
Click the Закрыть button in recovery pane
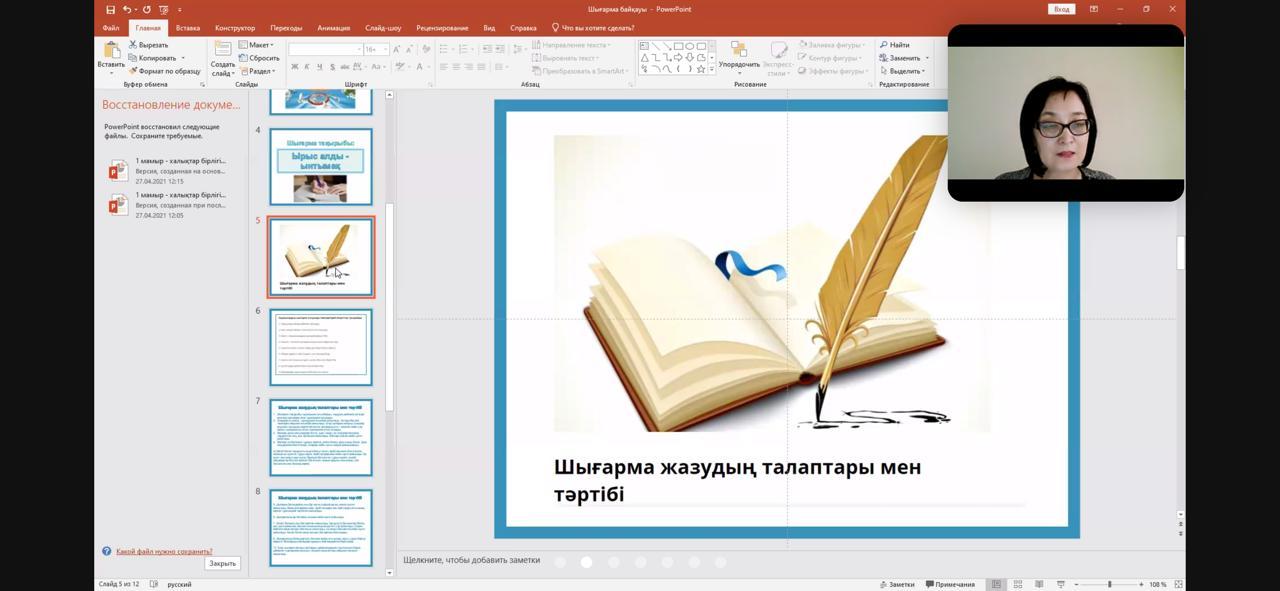pyautogui.click(x=222, y=563)
